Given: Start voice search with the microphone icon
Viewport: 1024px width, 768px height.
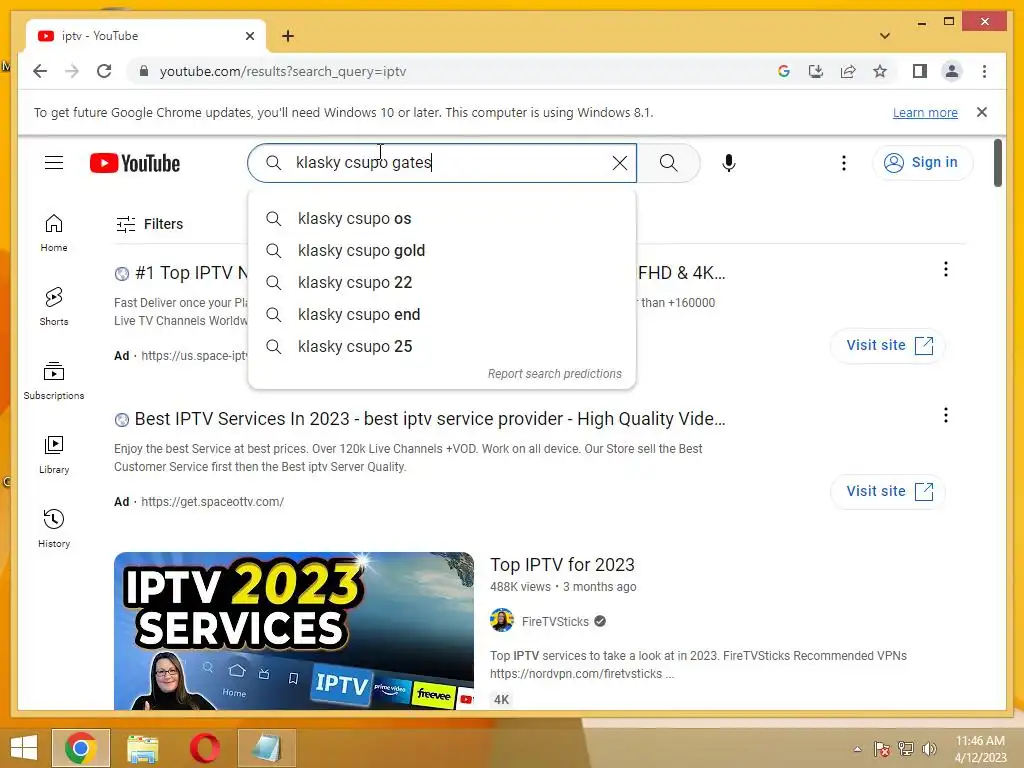Looking at the screenshot, I should 729,163.
